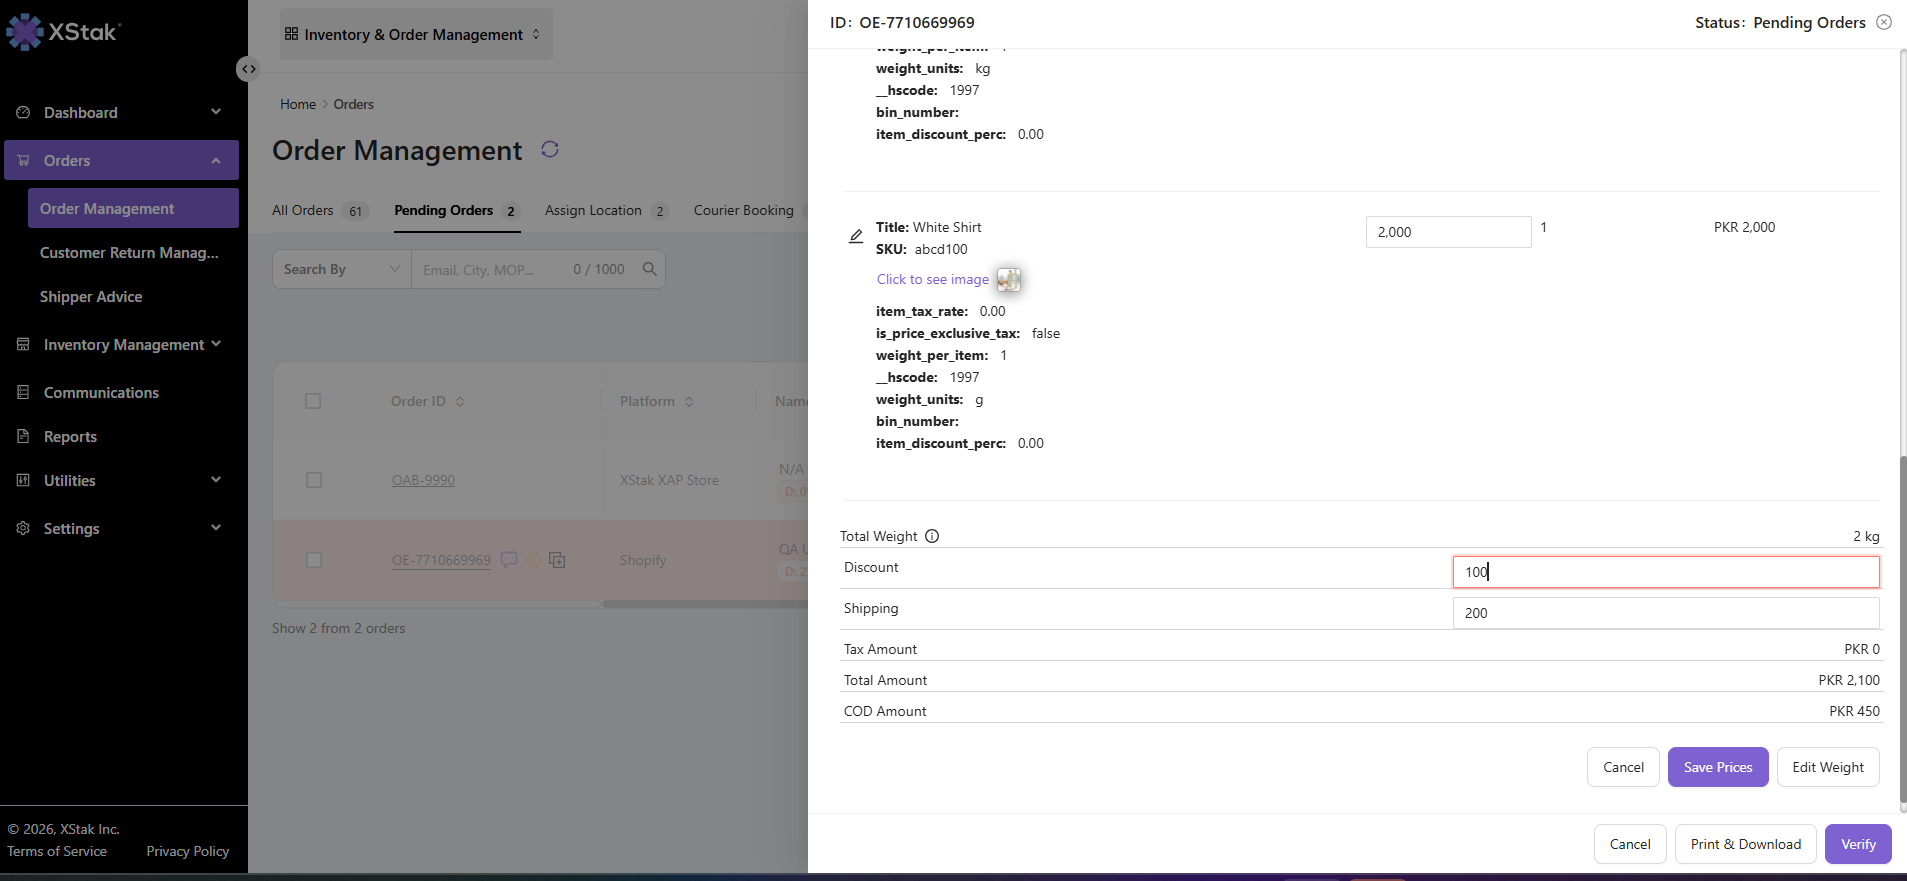This screenshot has width=1907, height=881.
Task: Click the Dashboard sidebar icon
Action: 23,112
